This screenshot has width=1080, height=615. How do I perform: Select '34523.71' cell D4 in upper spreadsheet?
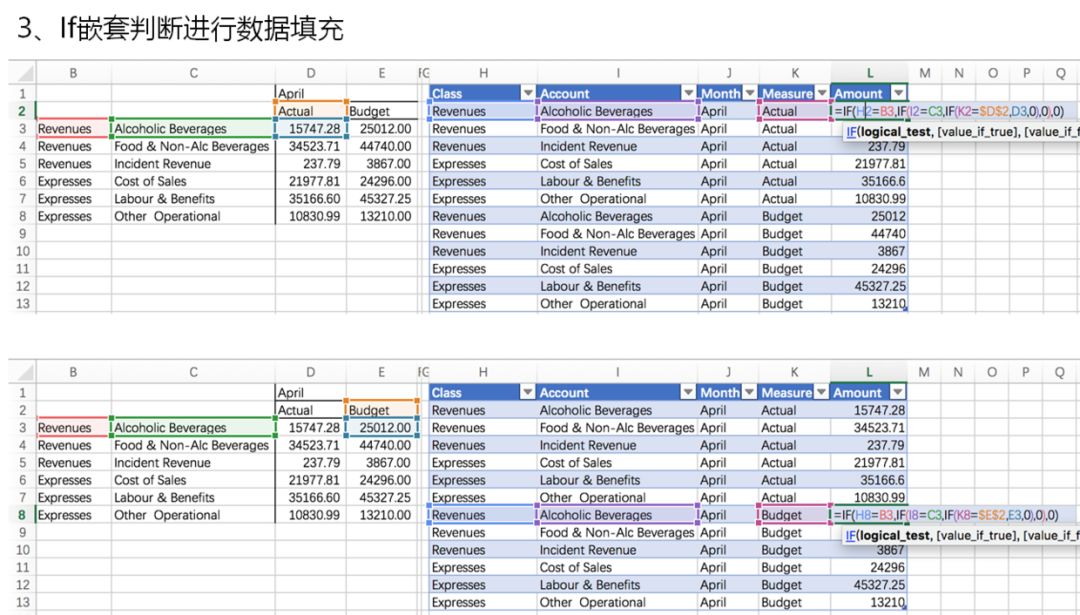(x=311, y=146)
